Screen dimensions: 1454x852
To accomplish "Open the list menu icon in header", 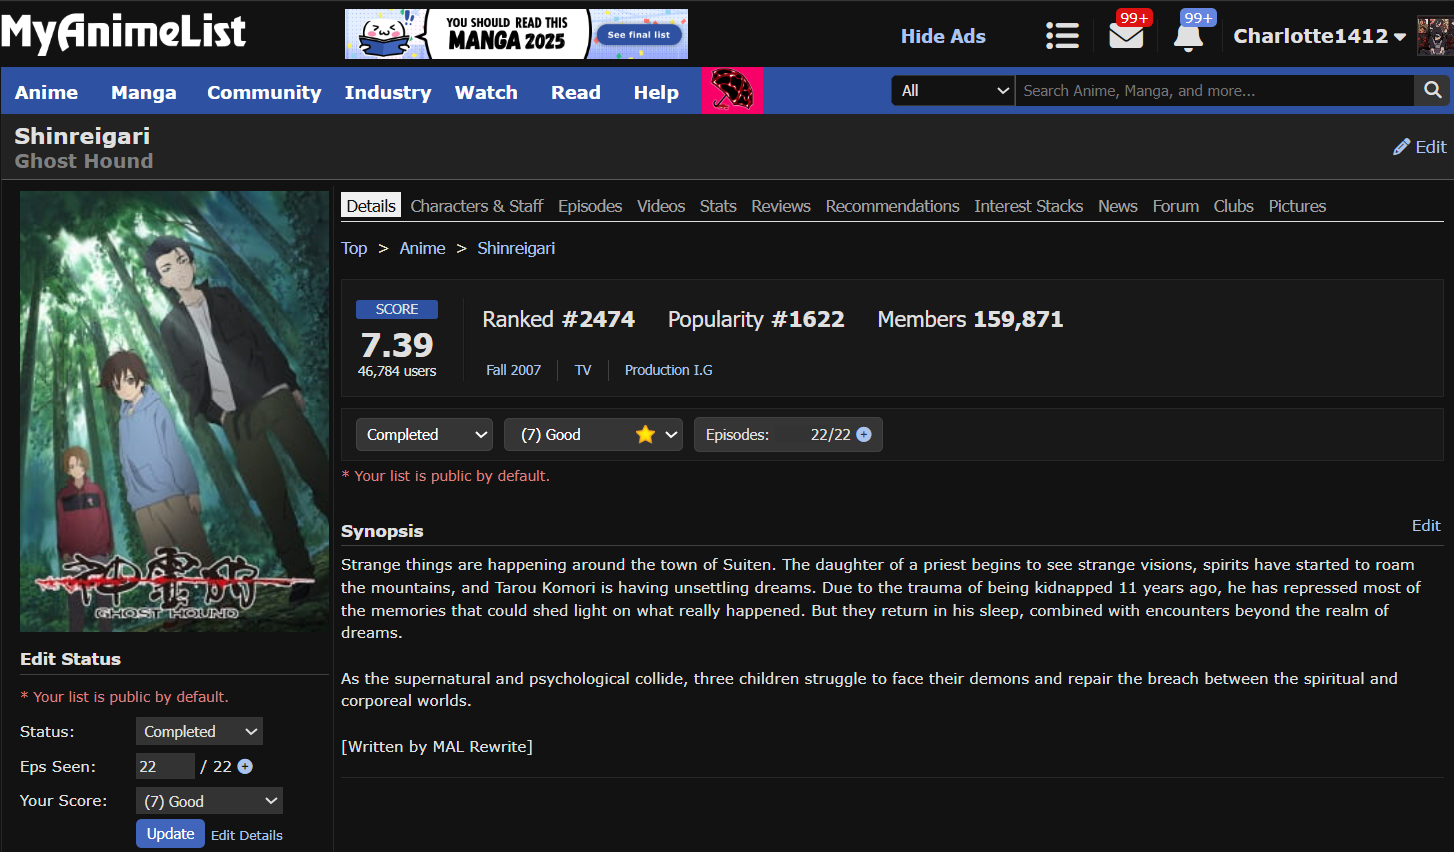I will pyautogui.click(x=1061, y=36).
